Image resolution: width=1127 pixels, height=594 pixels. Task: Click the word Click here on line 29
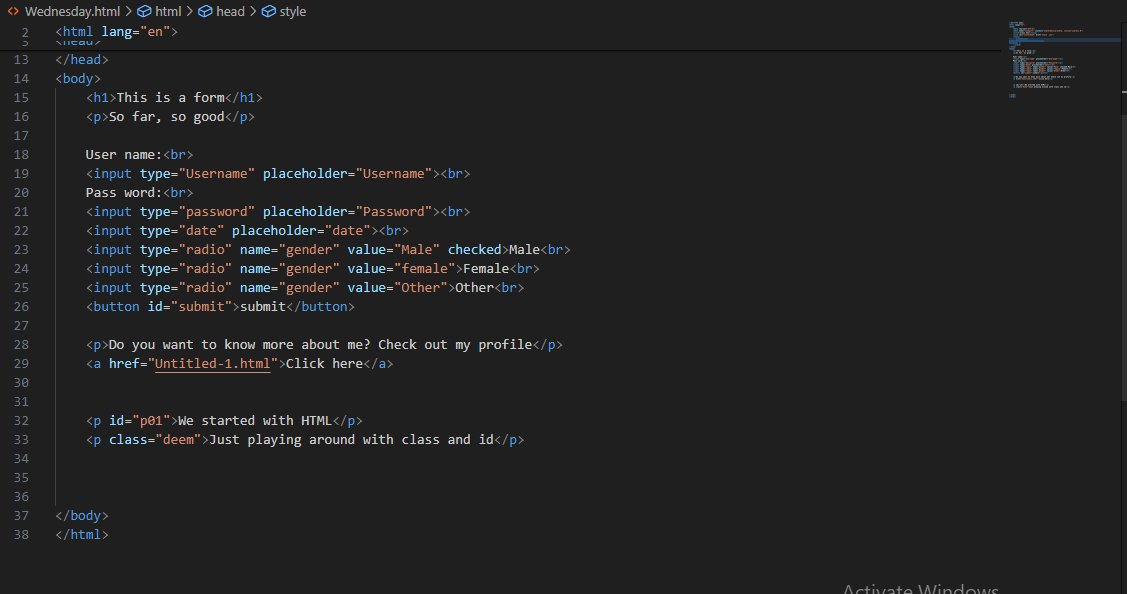(324, 363)
